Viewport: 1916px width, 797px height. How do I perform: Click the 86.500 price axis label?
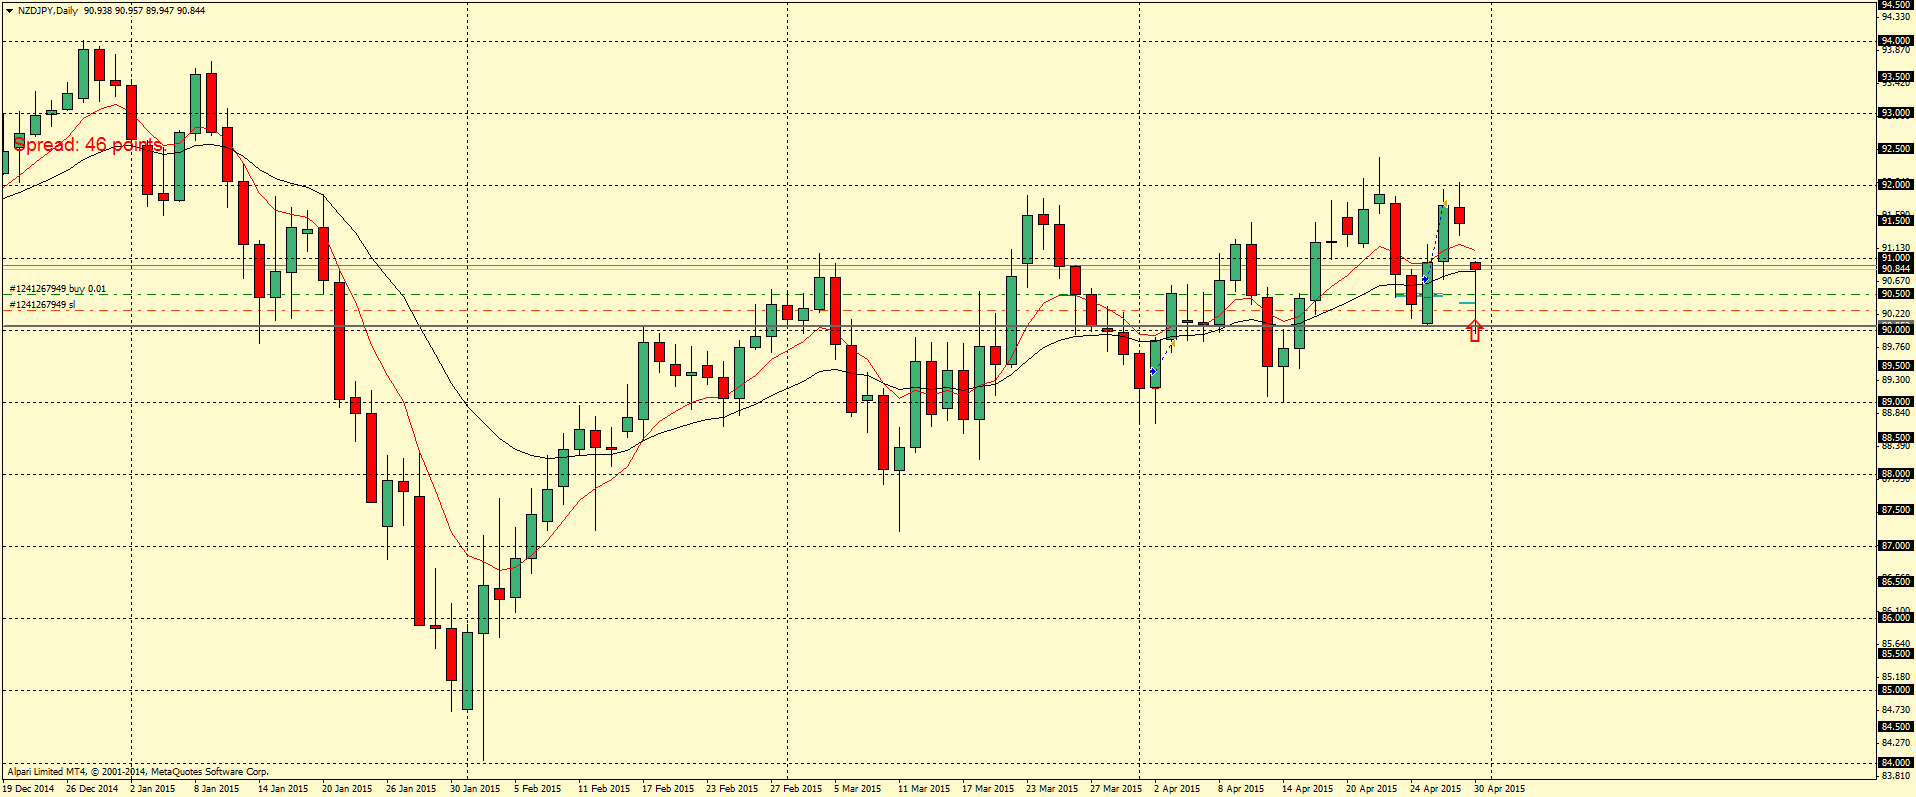pyautogui.click(x=1896, y=582)
